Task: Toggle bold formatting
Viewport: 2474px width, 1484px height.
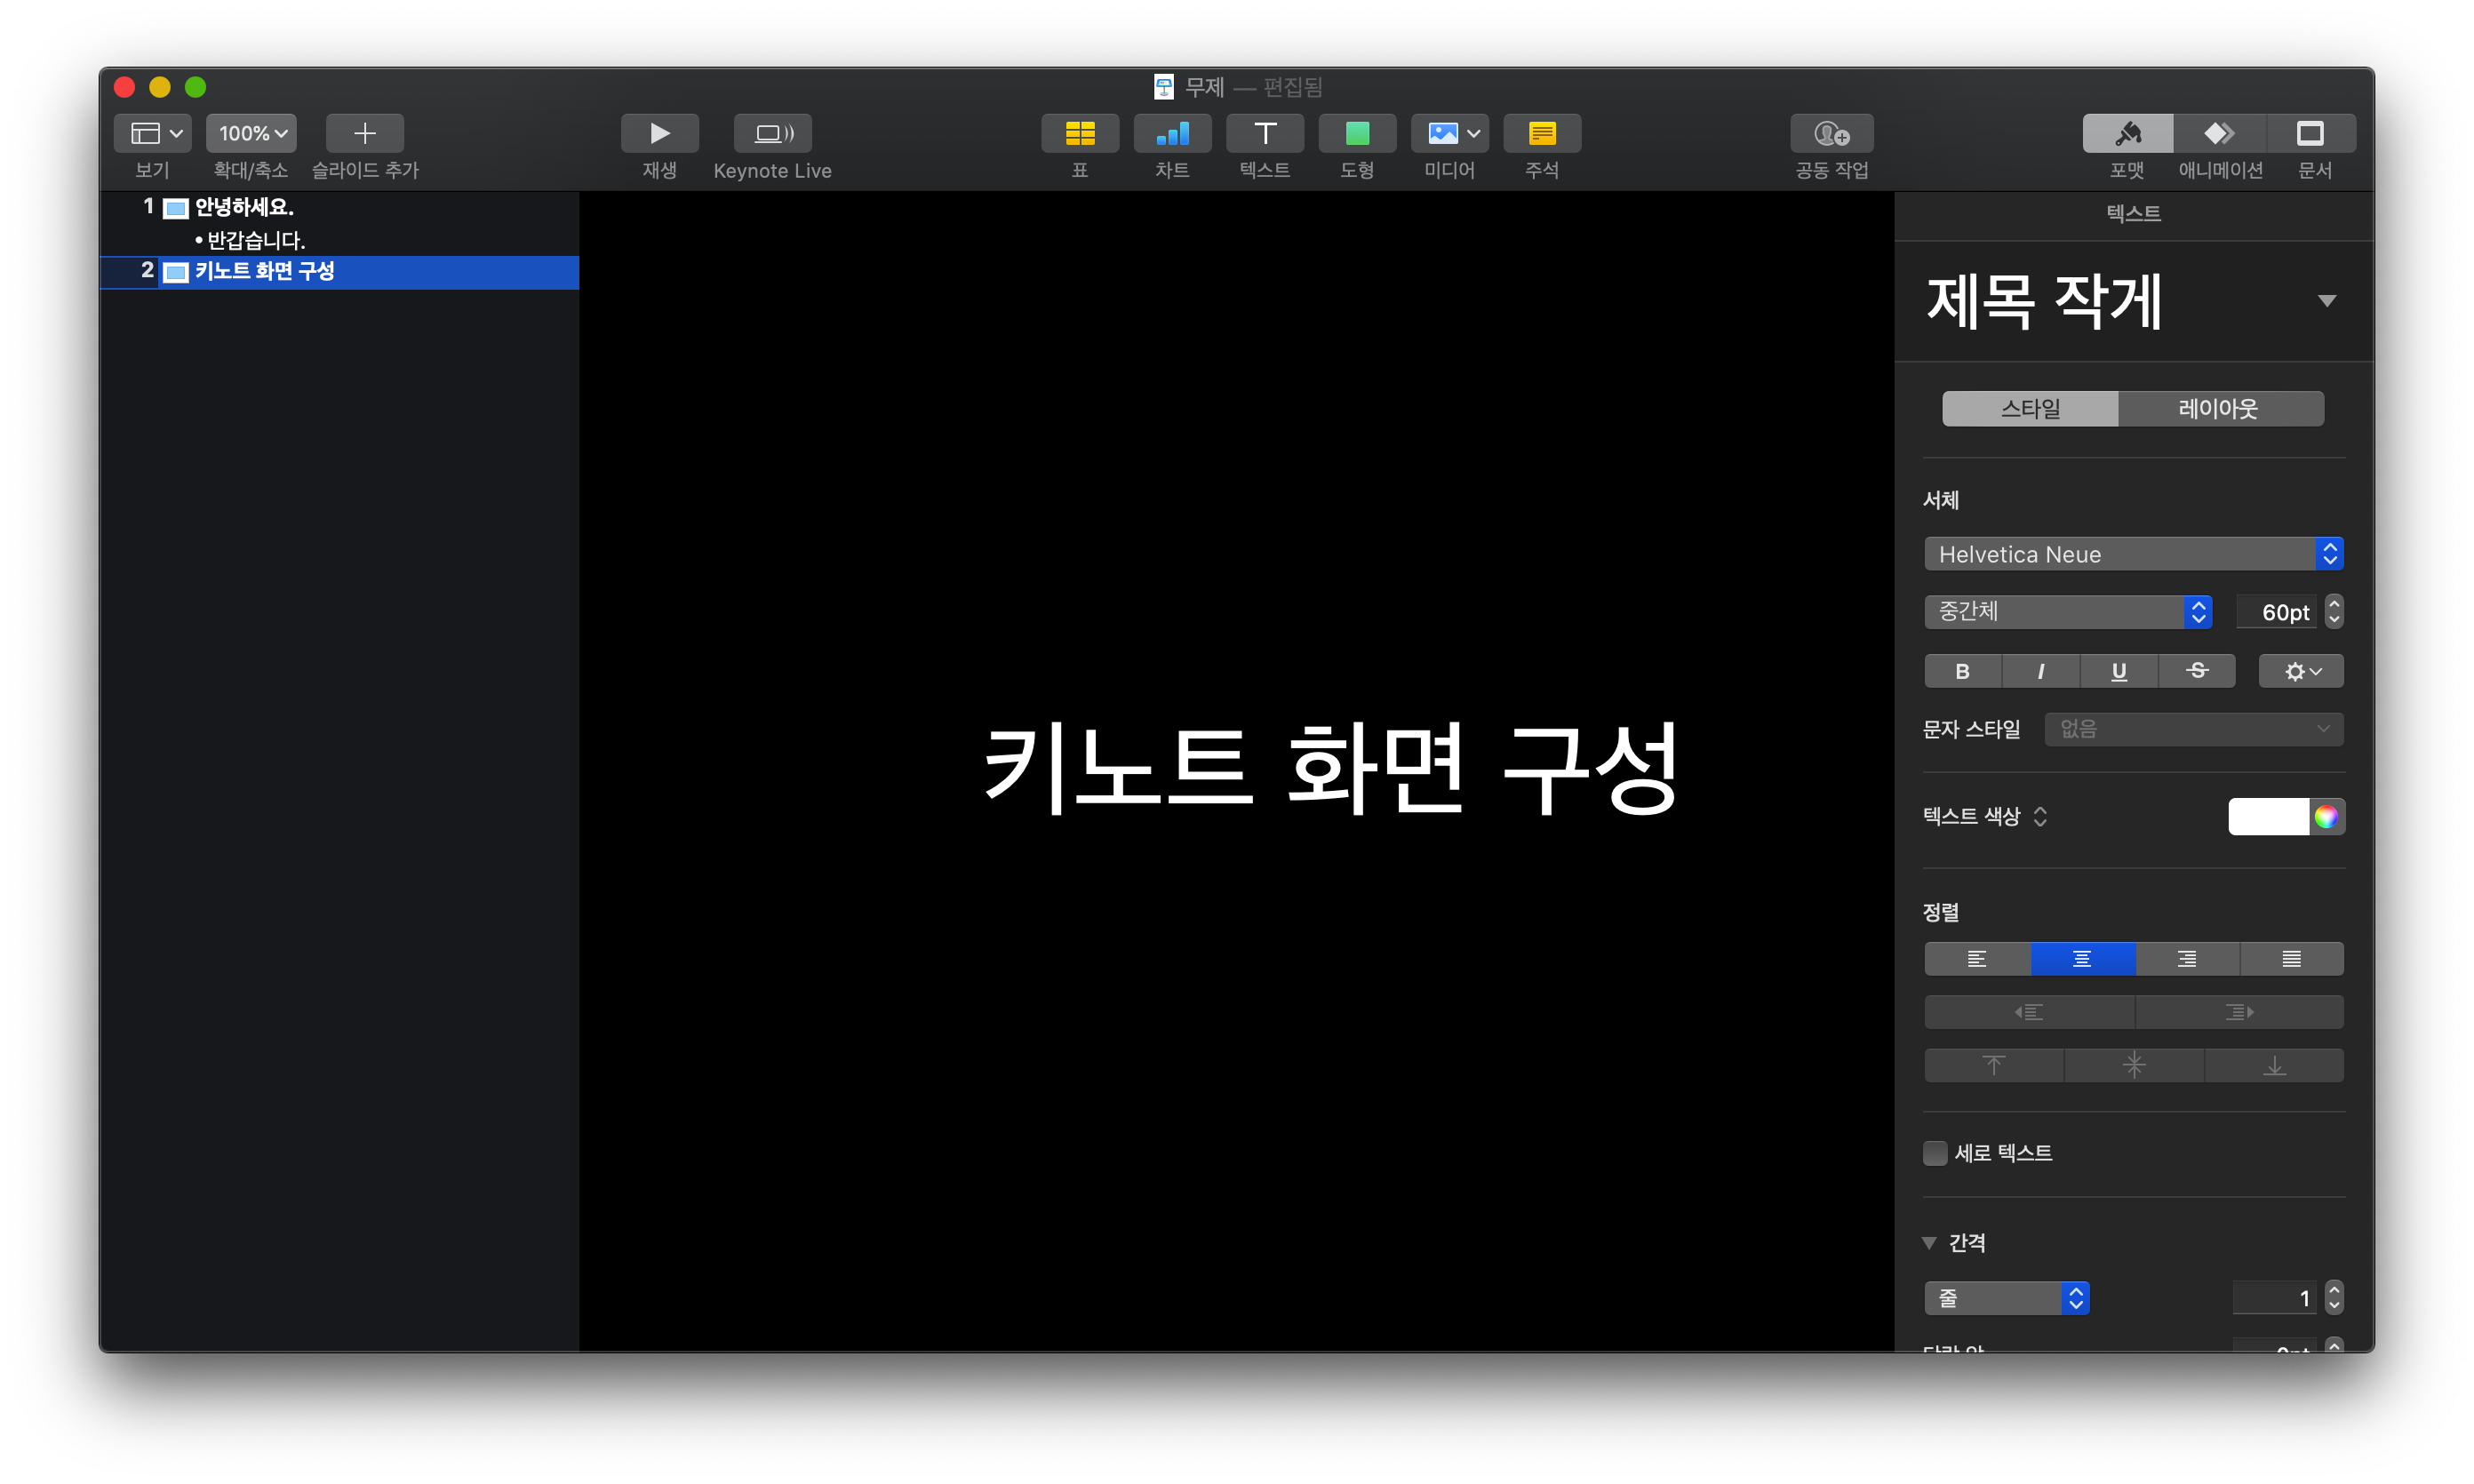Action: [x=1962, y=671]
